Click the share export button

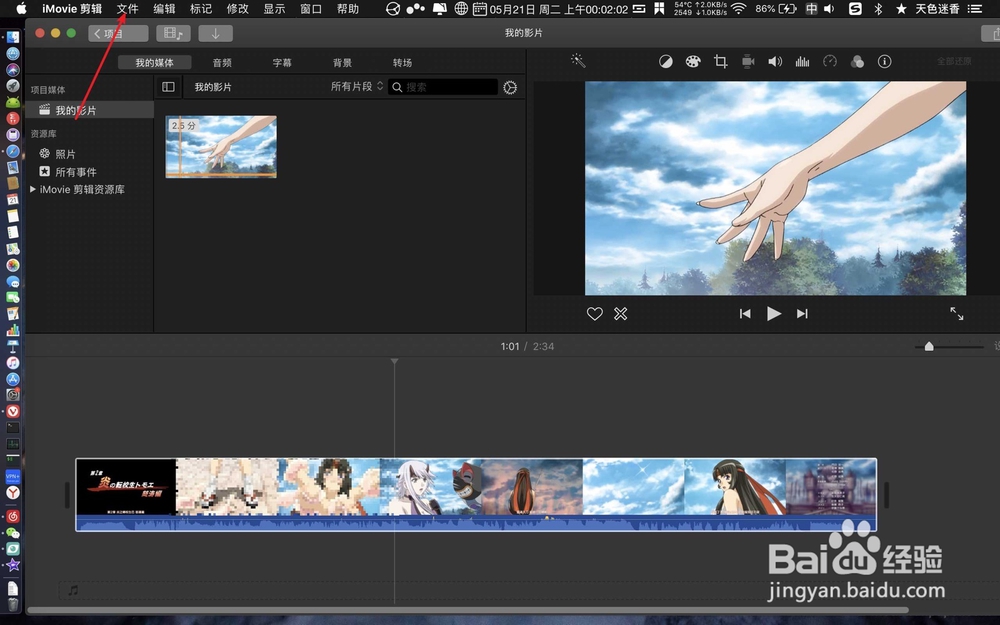click(x=992, y=33)
